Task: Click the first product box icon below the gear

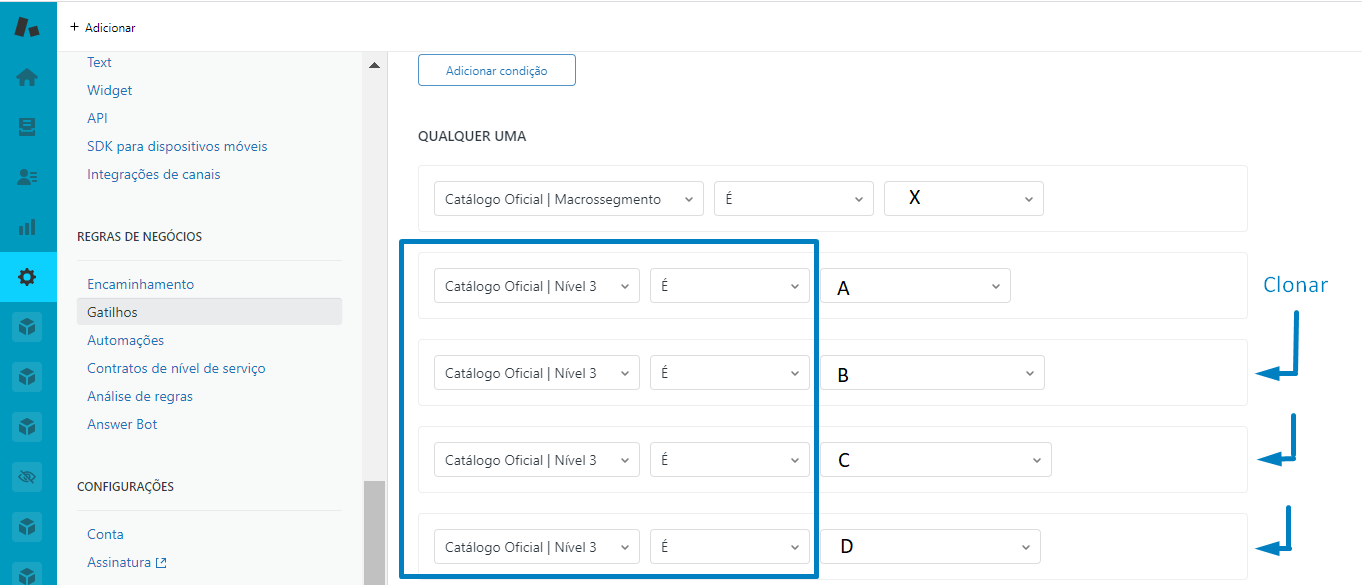Action: (26, 326)
